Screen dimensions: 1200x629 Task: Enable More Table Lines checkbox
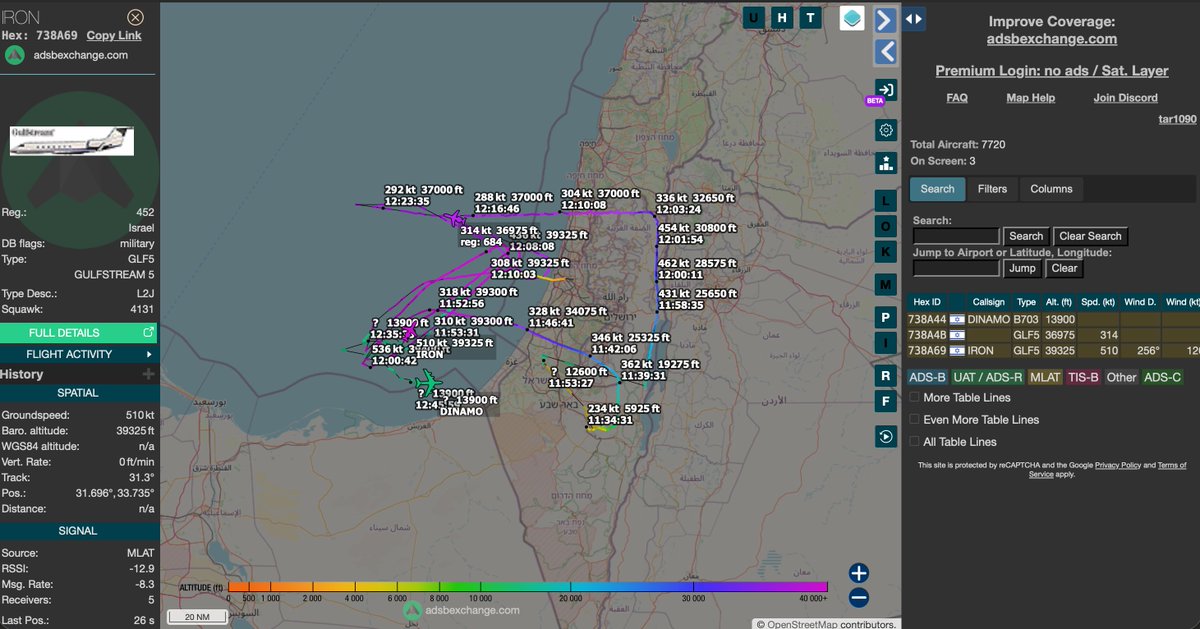point(914,398)
